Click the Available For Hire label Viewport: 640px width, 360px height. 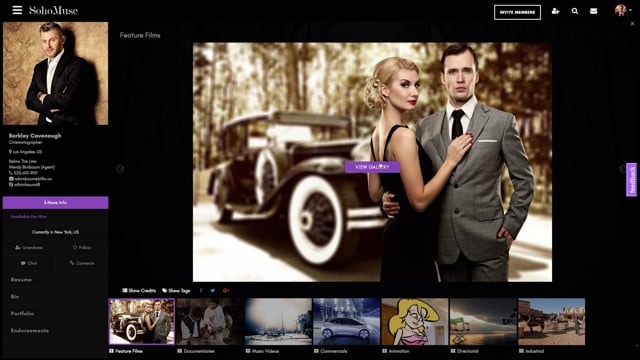(29, 217)
